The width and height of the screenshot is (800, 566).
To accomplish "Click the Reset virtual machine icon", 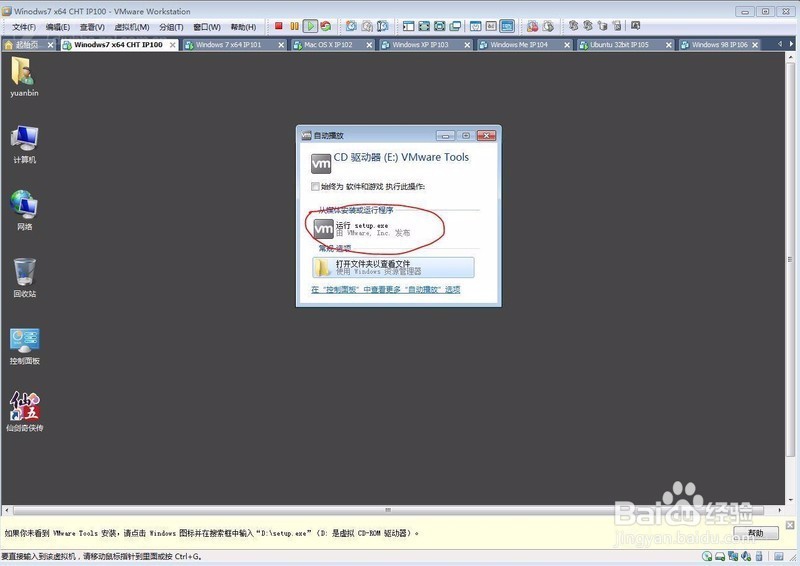I will [326, 26].
